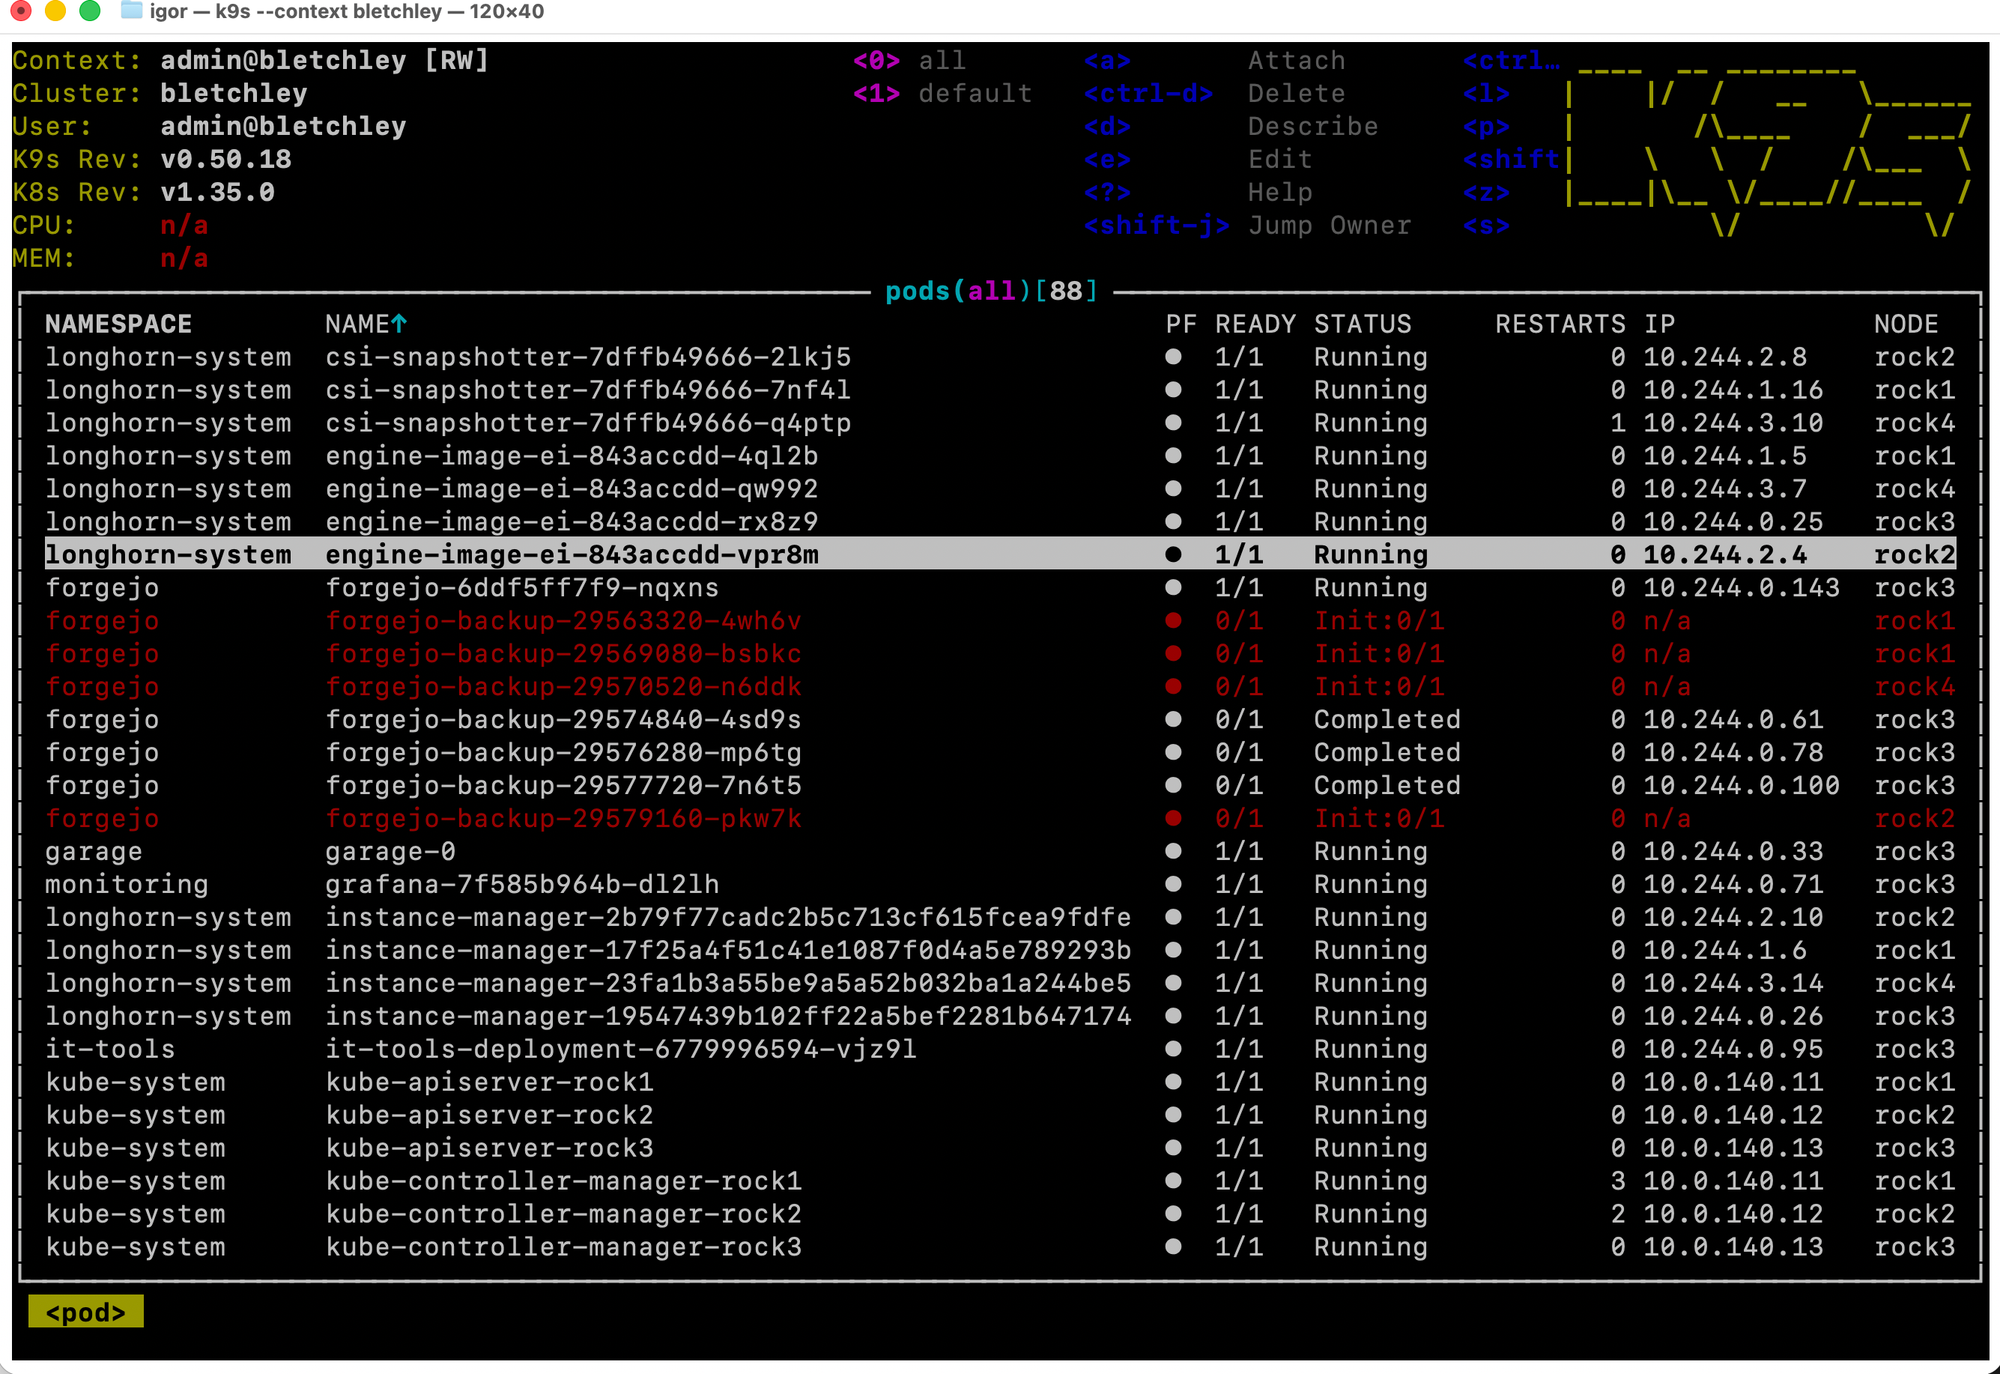This screenshot has width=2000, height=1374.
Task: Click the NODE column header
Action: coord(1906,324)
